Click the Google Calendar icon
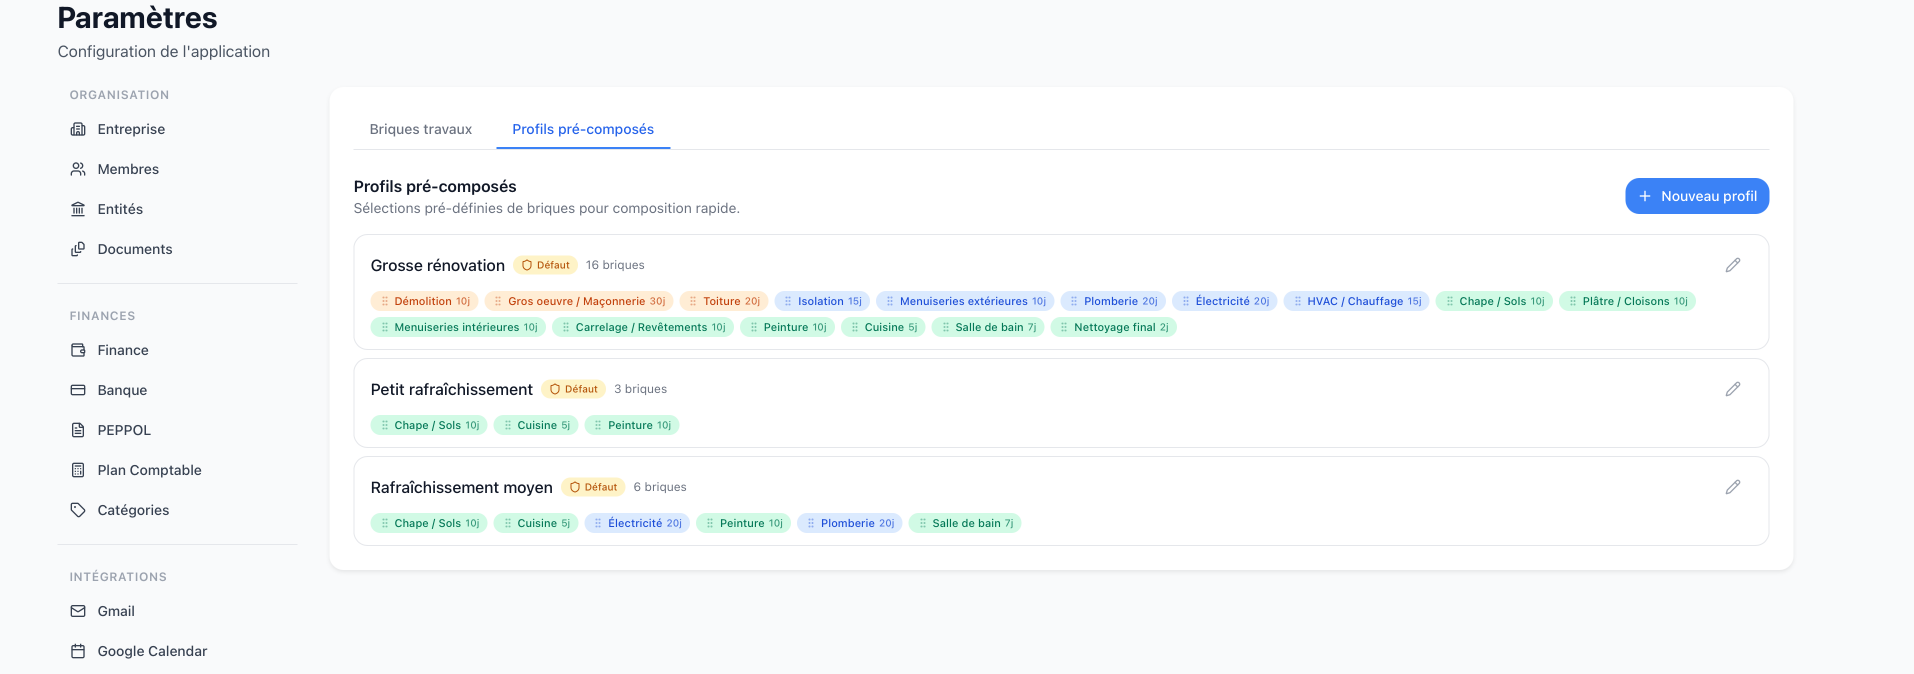The image size is (1914, 674). coord(78,651)
